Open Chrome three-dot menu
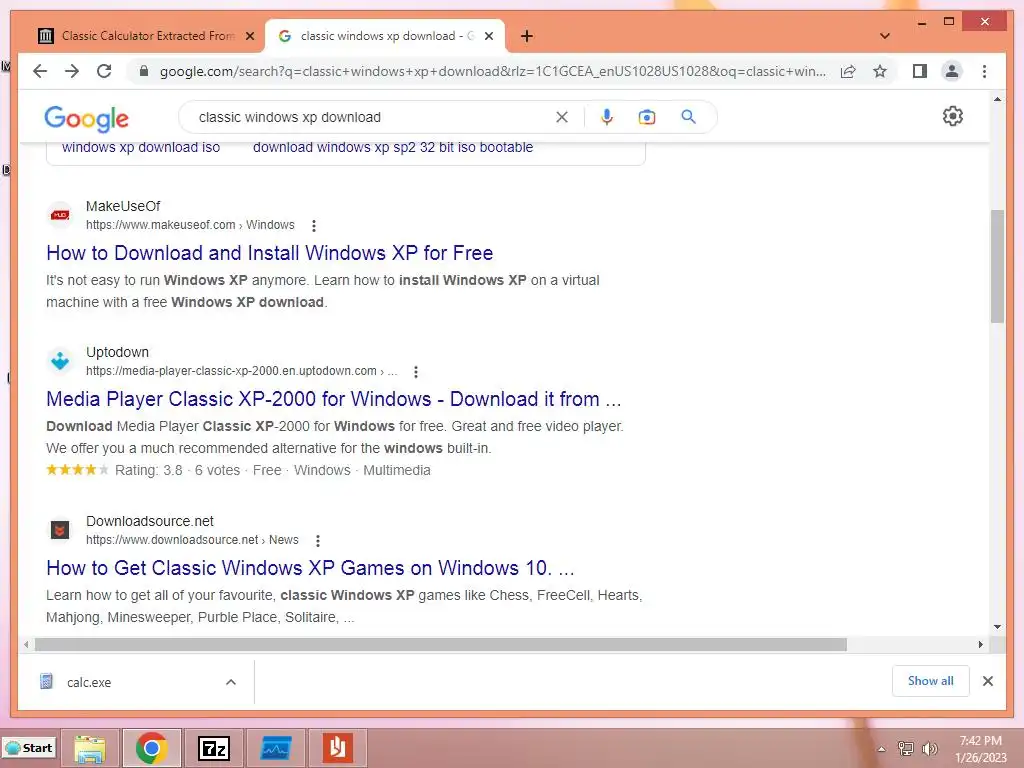Screen dimensions: 1024x768 pyautogui.click(x=984, y=71)
